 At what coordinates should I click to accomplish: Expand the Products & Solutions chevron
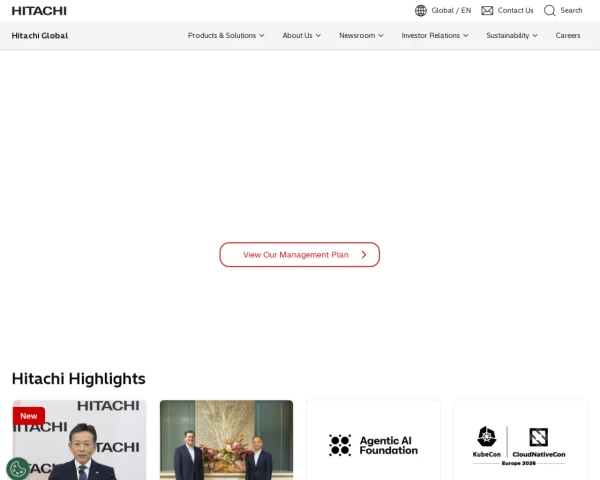point(262,36)
